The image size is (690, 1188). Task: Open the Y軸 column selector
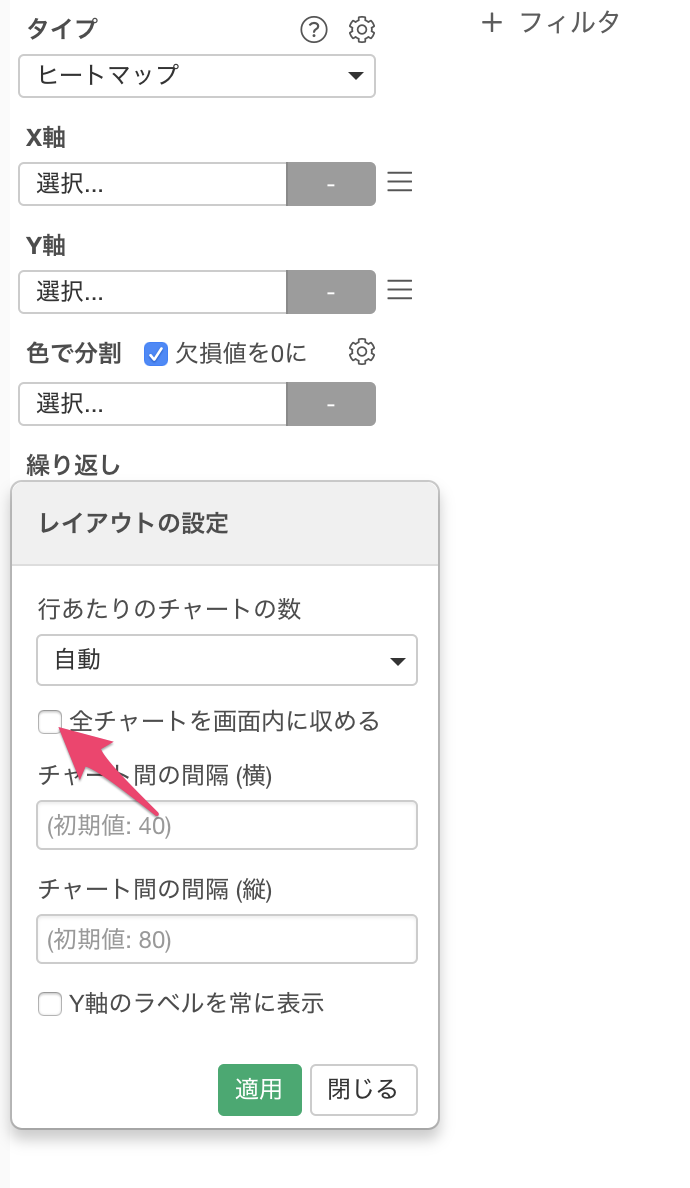pos(153,292)
